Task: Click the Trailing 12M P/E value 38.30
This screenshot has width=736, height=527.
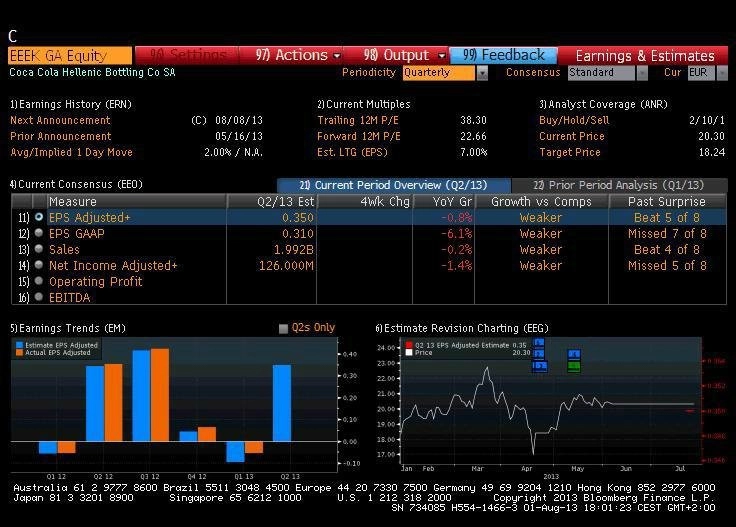Action: pos(473,120)
